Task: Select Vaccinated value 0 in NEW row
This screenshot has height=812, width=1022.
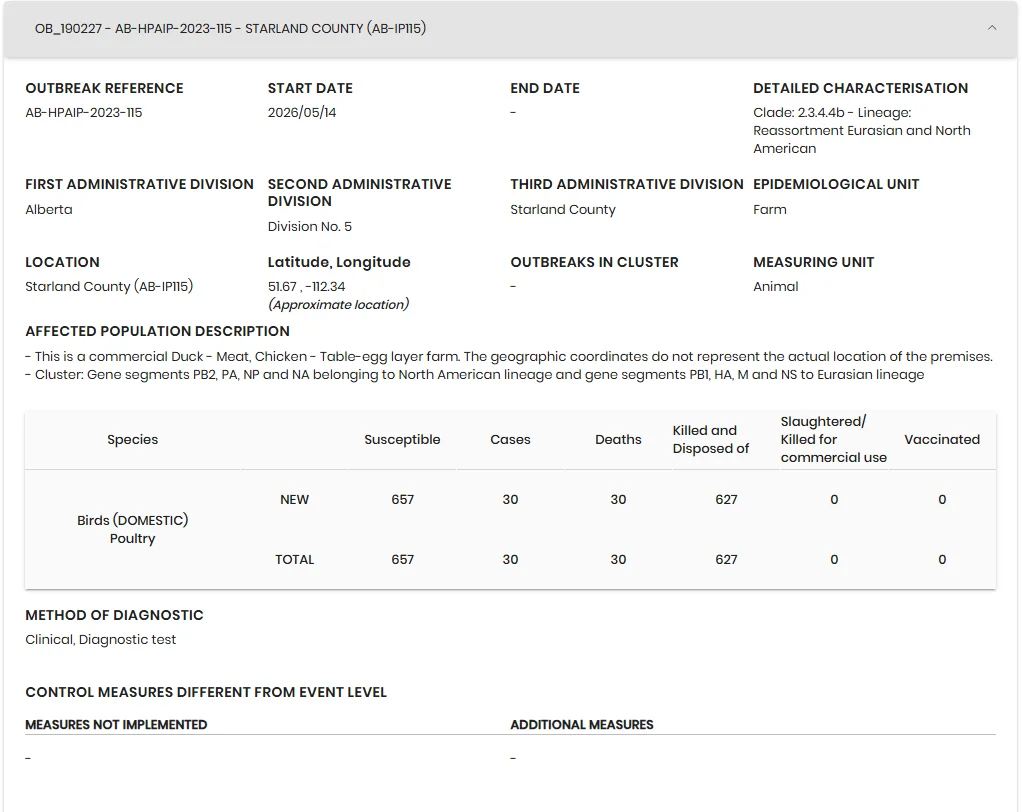Action: coord(942,500)
